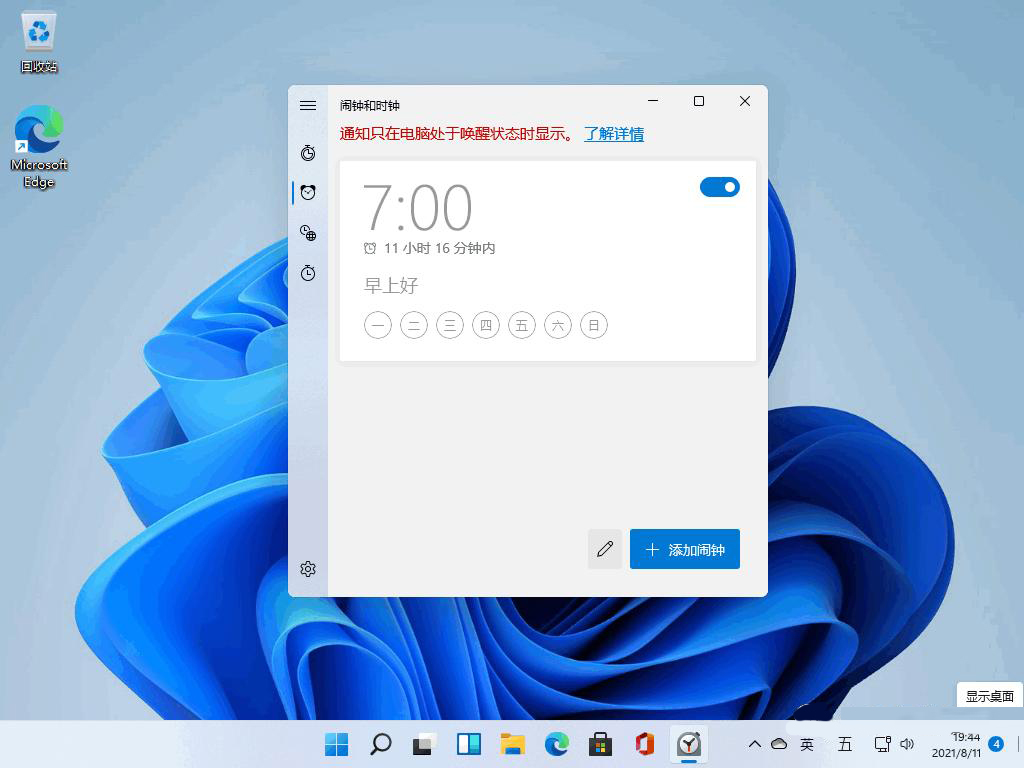Open volume speaker tray icon

pos(906,744)
